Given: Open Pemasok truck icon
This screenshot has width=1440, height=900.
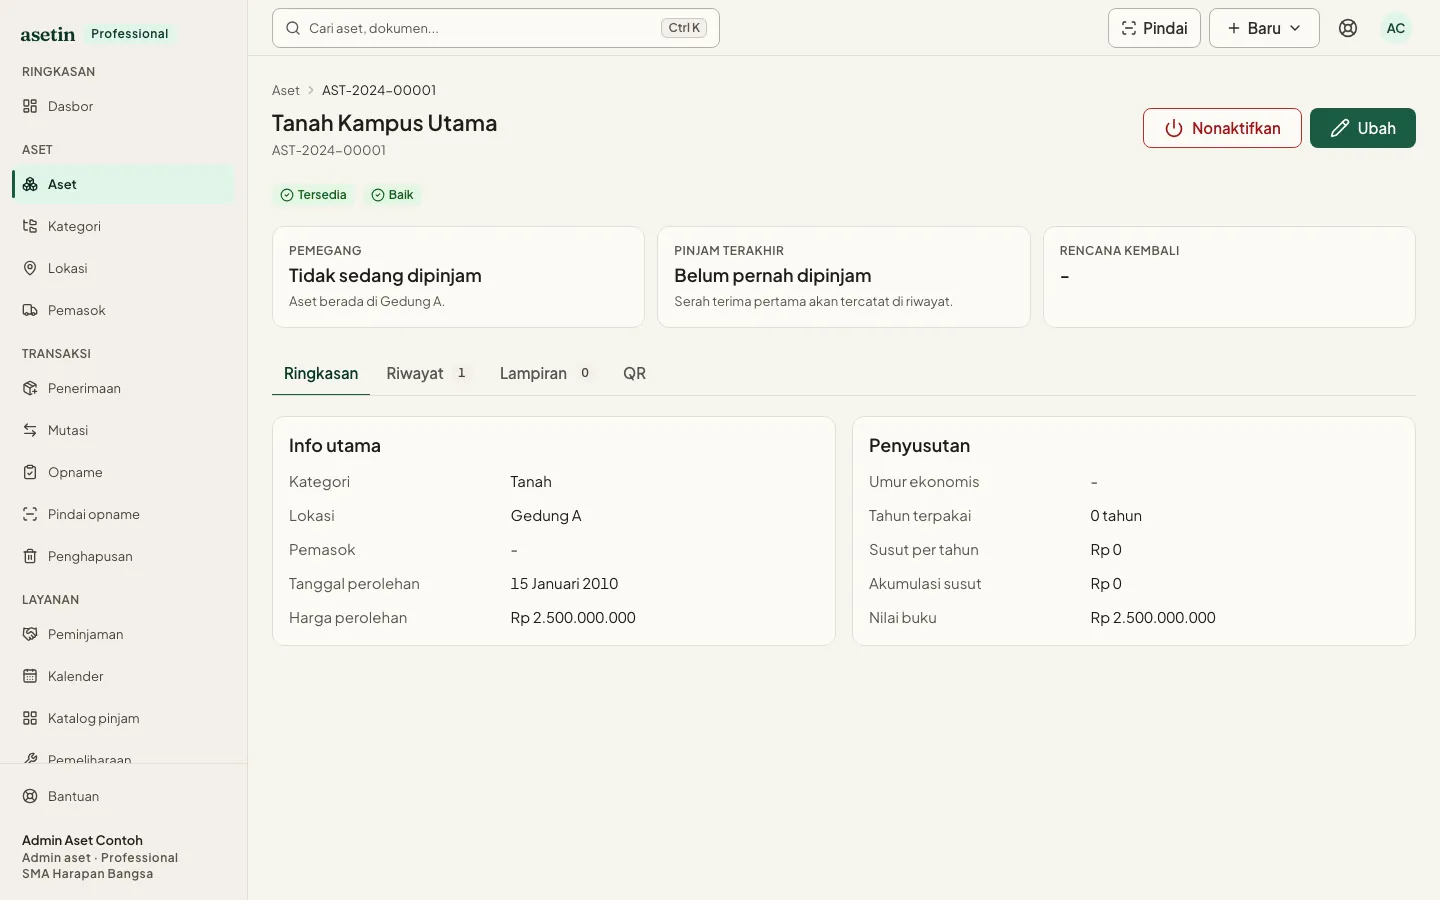Looking at the screenshot, I should point(30,310).
